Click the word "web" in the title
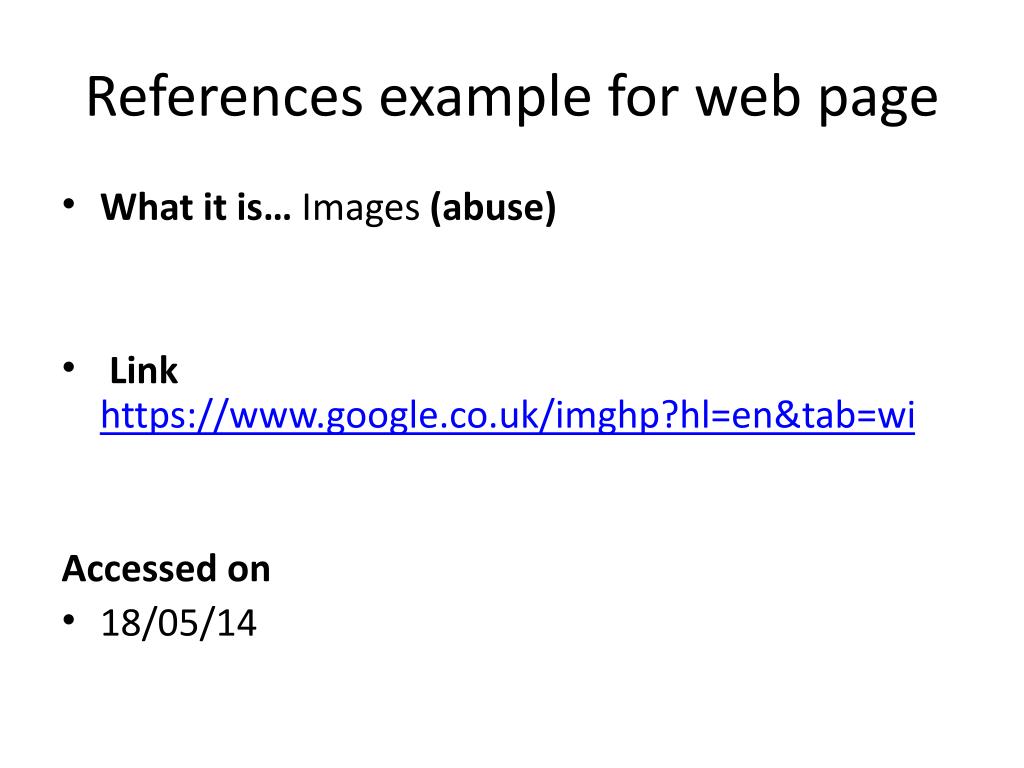 coord(748,96)
